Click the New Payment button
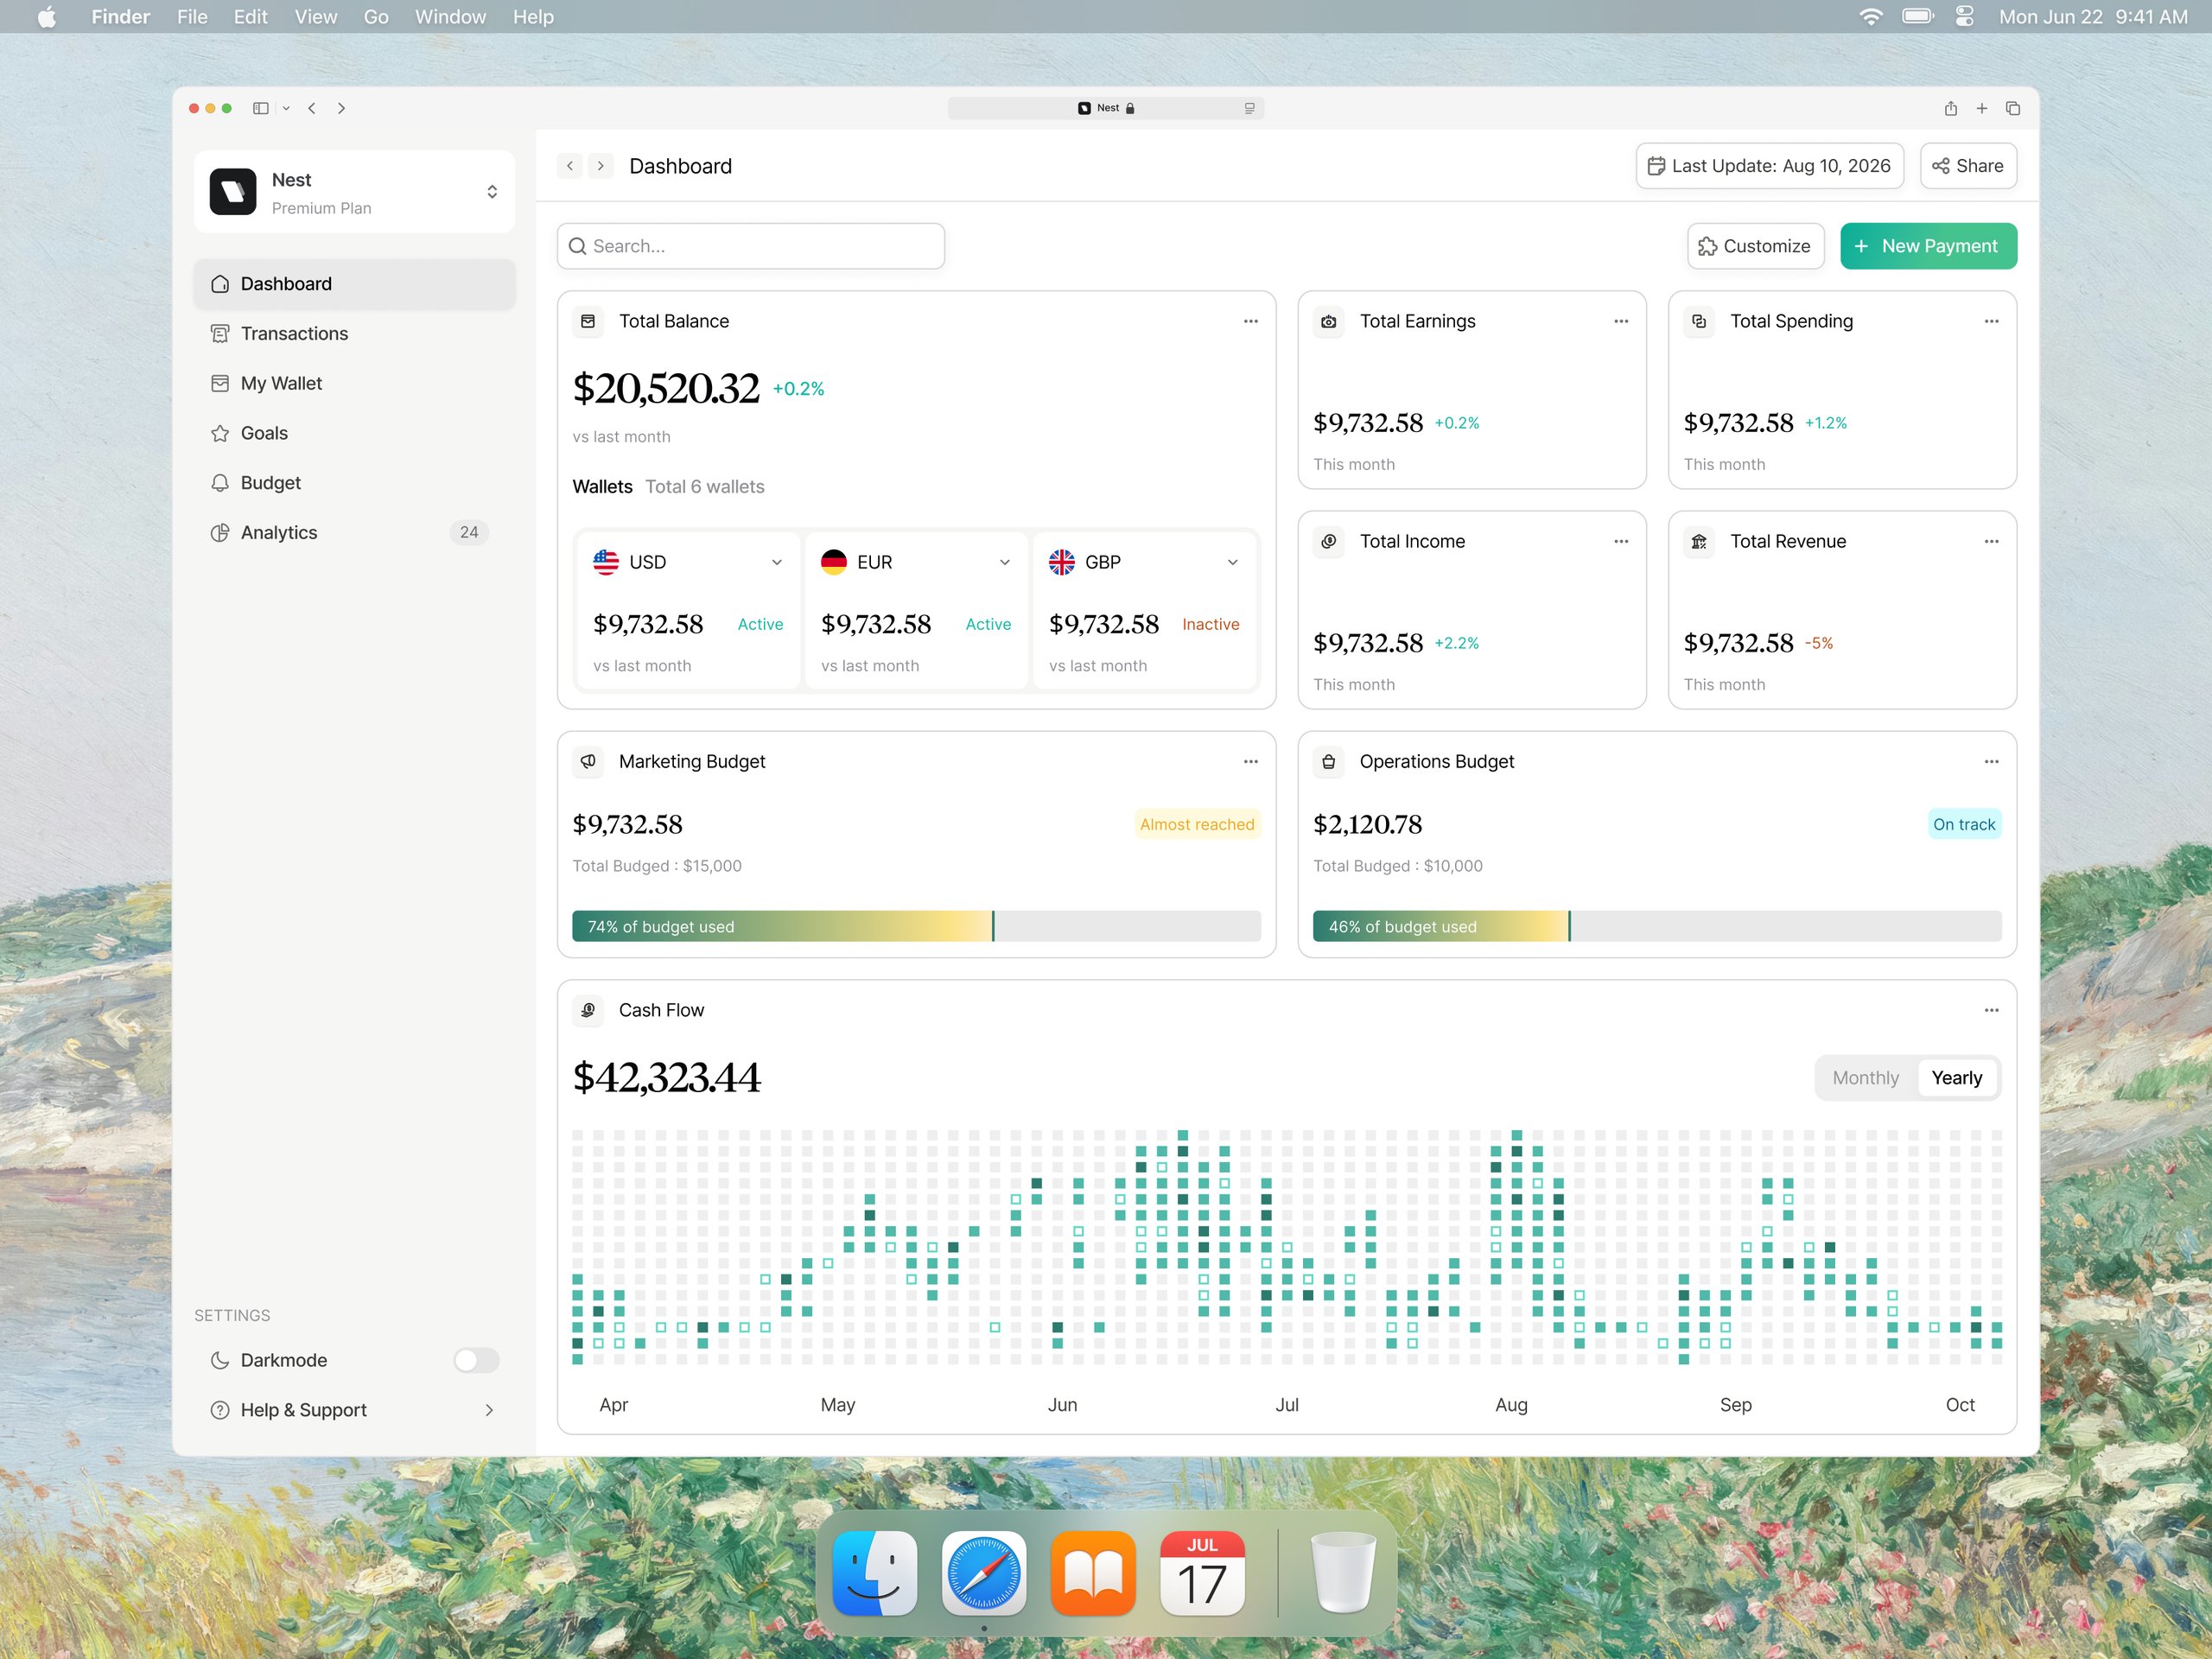Screen dimensions: 2212x1659 (1928, 246)
